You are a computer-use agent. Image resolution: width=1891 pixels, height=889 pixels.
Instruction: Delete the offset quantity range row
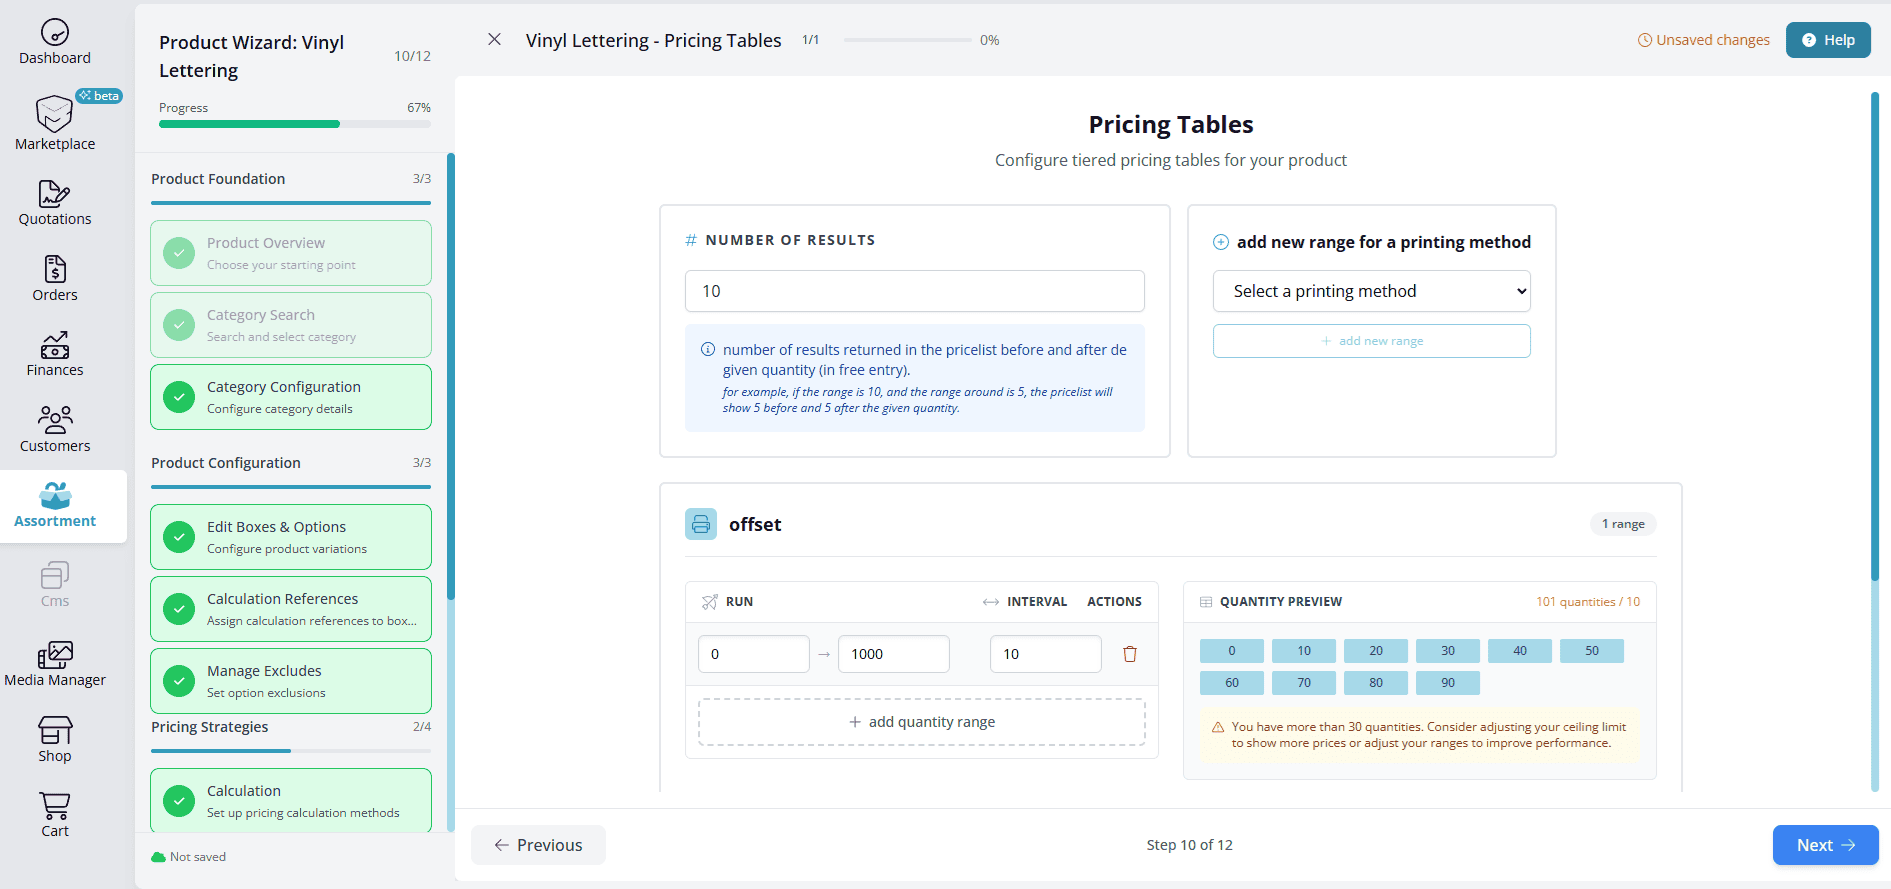click(x=1130, y=654)
